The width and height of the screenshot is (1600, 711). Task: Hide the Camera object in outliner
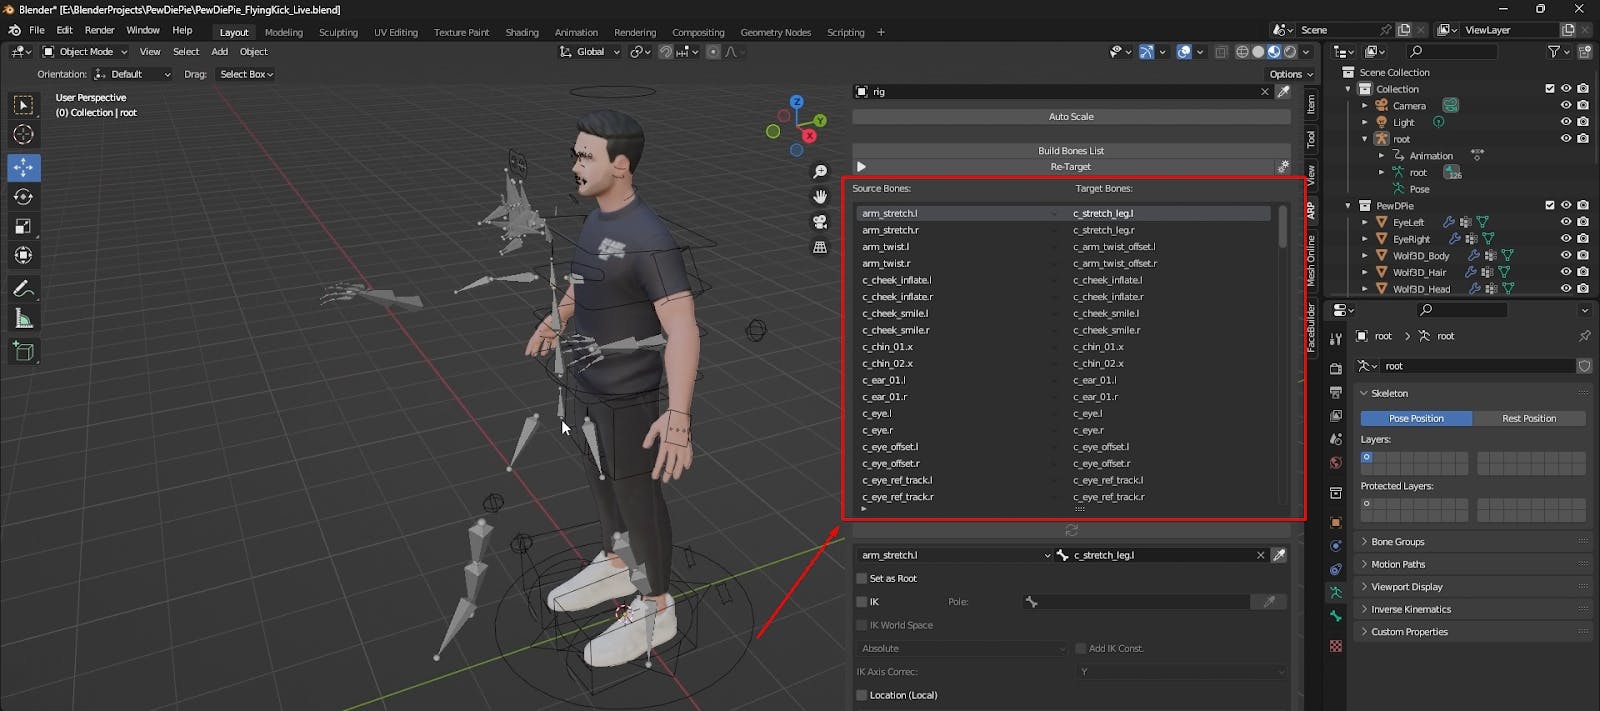click(x=1566, y=105)
